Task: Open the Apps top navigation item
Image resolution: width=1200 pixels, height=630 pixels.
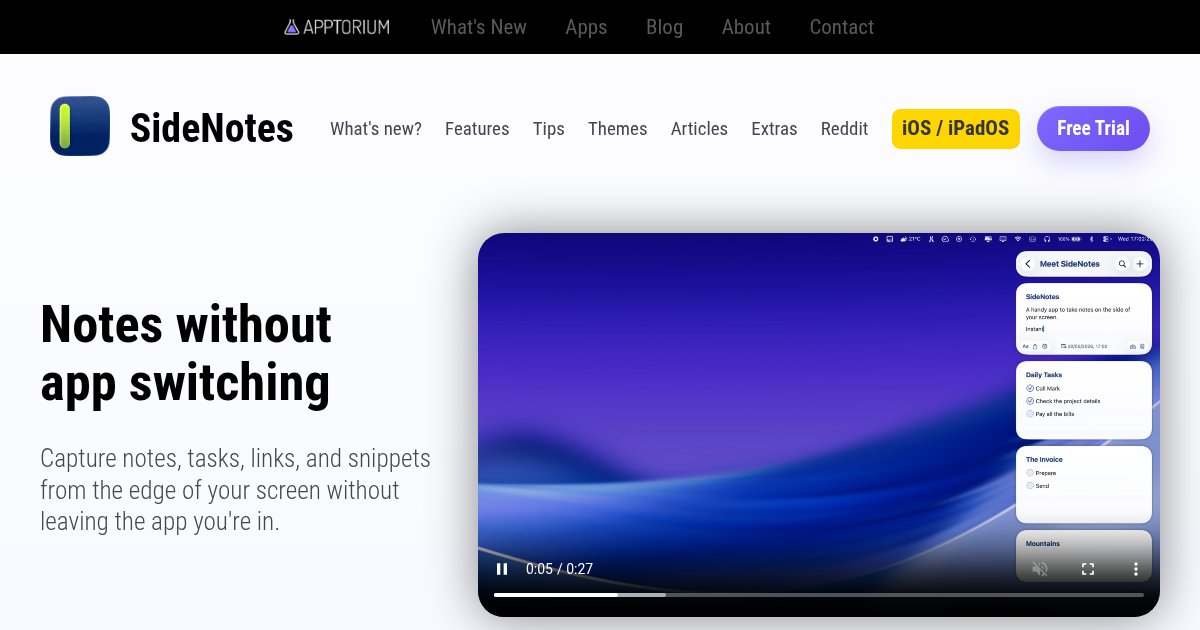Action: coord(586,27)
